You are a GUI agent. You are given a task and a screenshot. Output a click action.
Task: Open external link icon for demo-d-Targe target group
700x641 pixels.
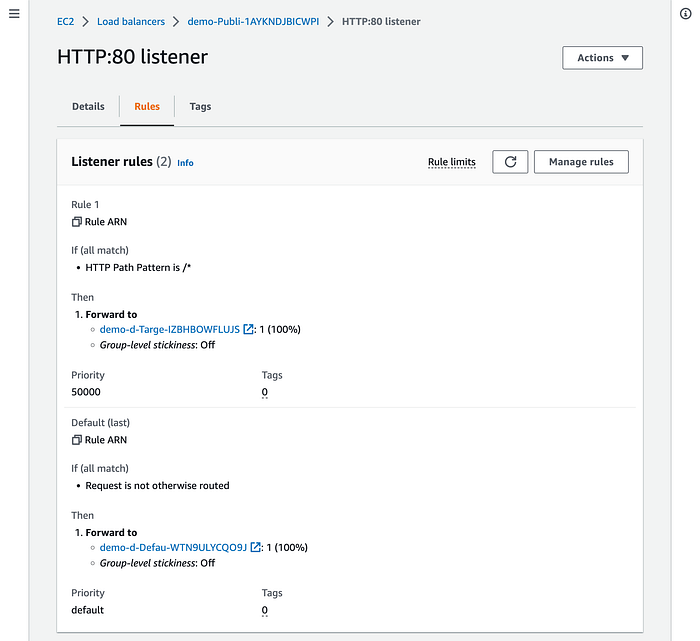click(249, 330)
